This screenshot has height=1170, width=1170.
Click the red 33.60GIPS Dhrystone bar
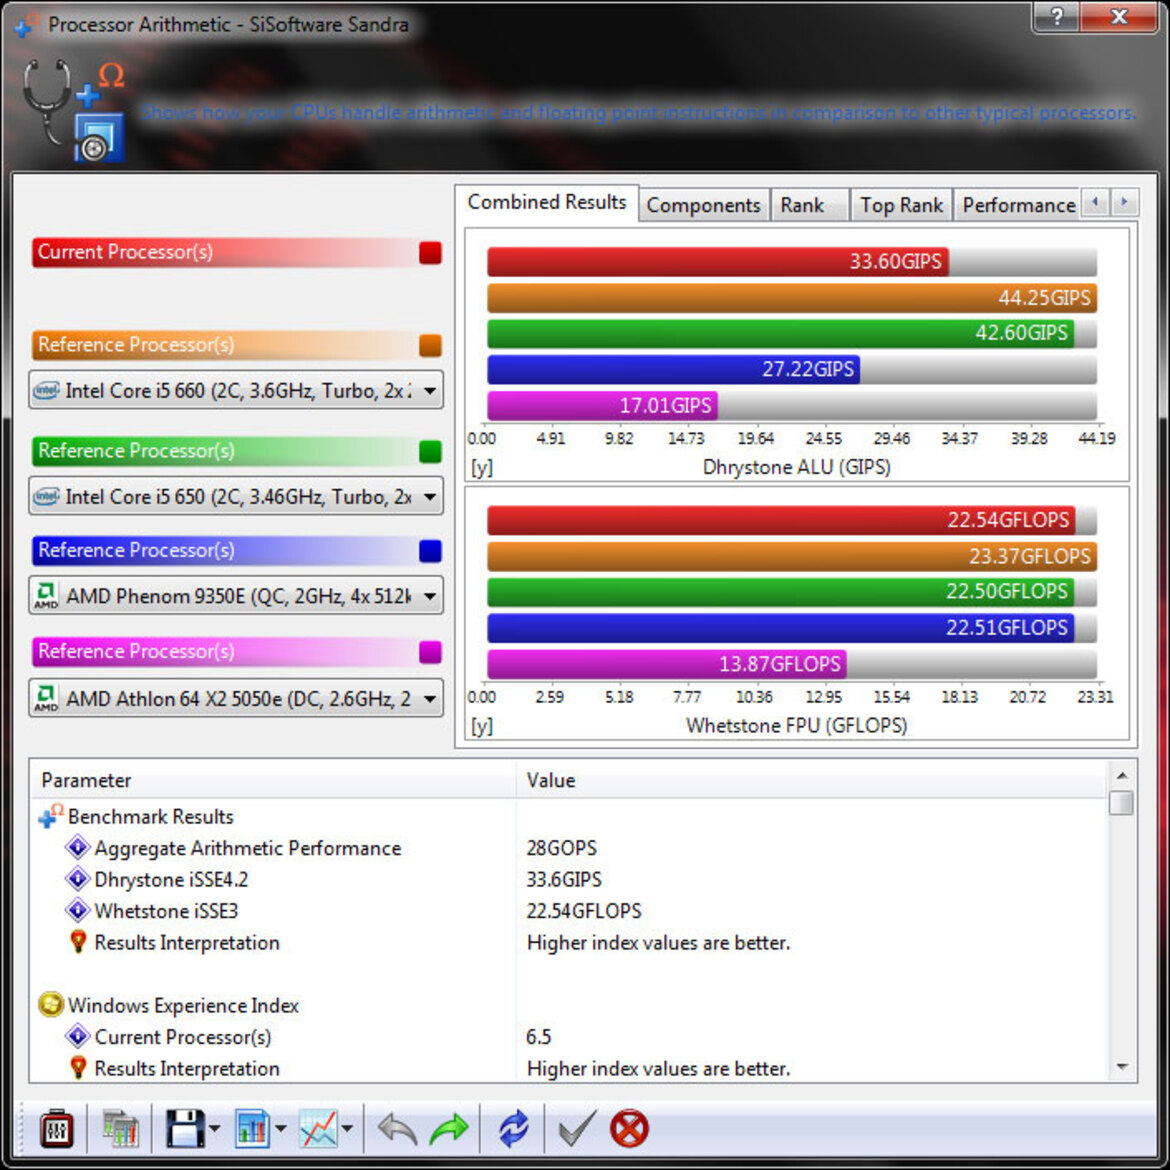click(718, 262)
